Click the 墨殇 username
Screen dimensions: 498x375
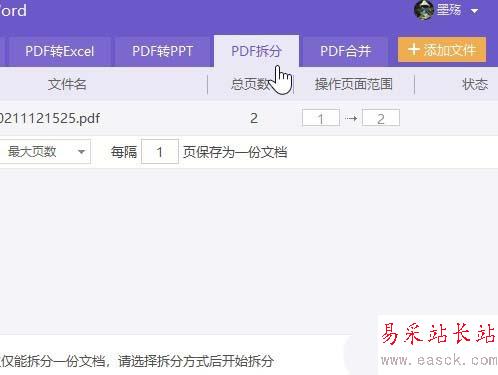(449, 10)
